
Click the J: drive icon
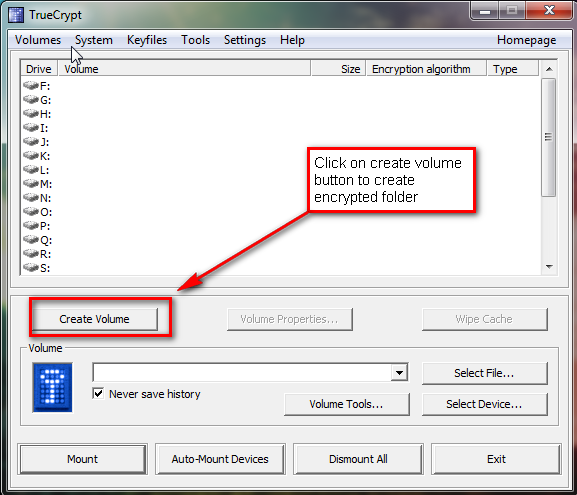(31, 142)
